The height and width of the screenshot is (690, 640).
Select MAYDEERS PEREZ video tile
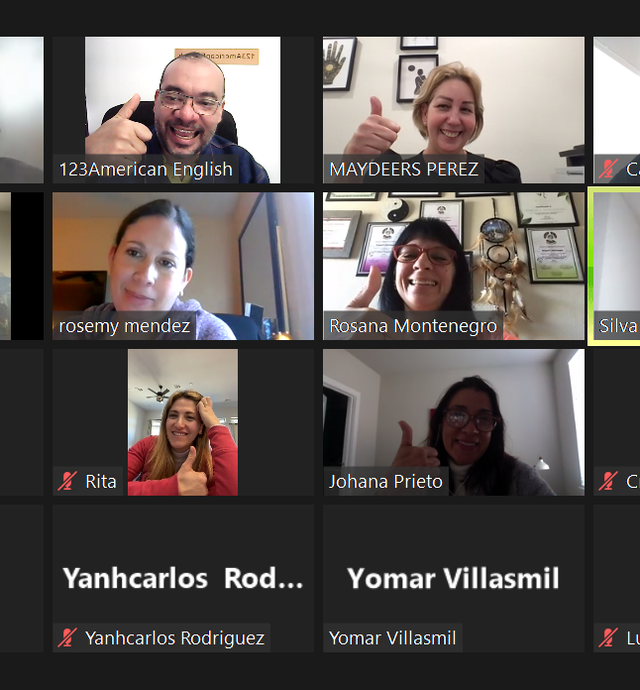[x=454, y=110]
